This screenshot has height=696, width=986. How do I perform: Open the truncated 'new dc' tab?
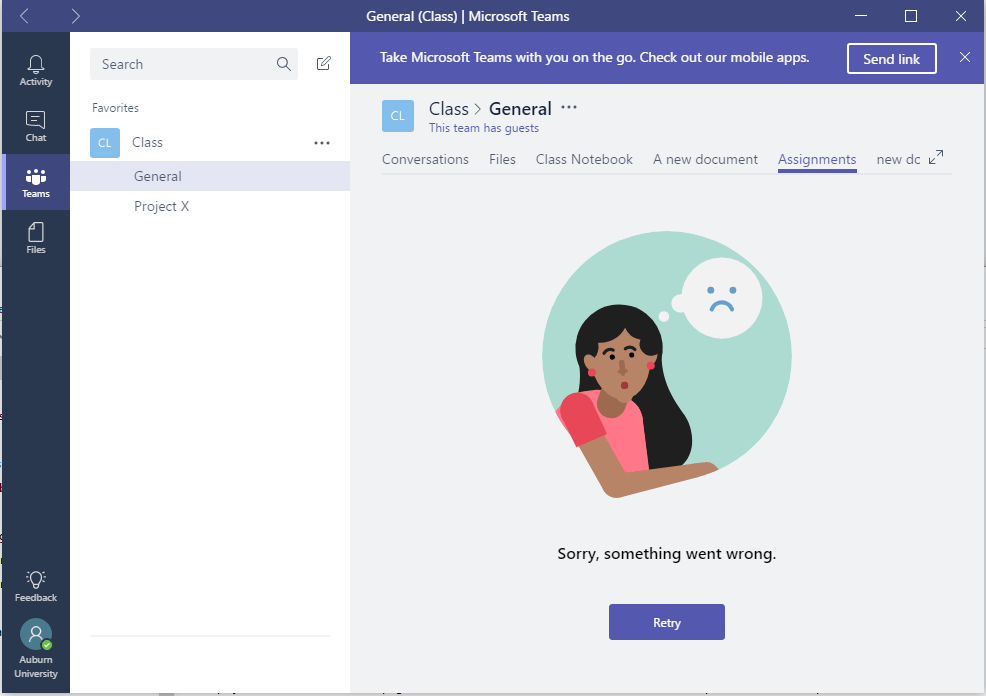(898, 159)
